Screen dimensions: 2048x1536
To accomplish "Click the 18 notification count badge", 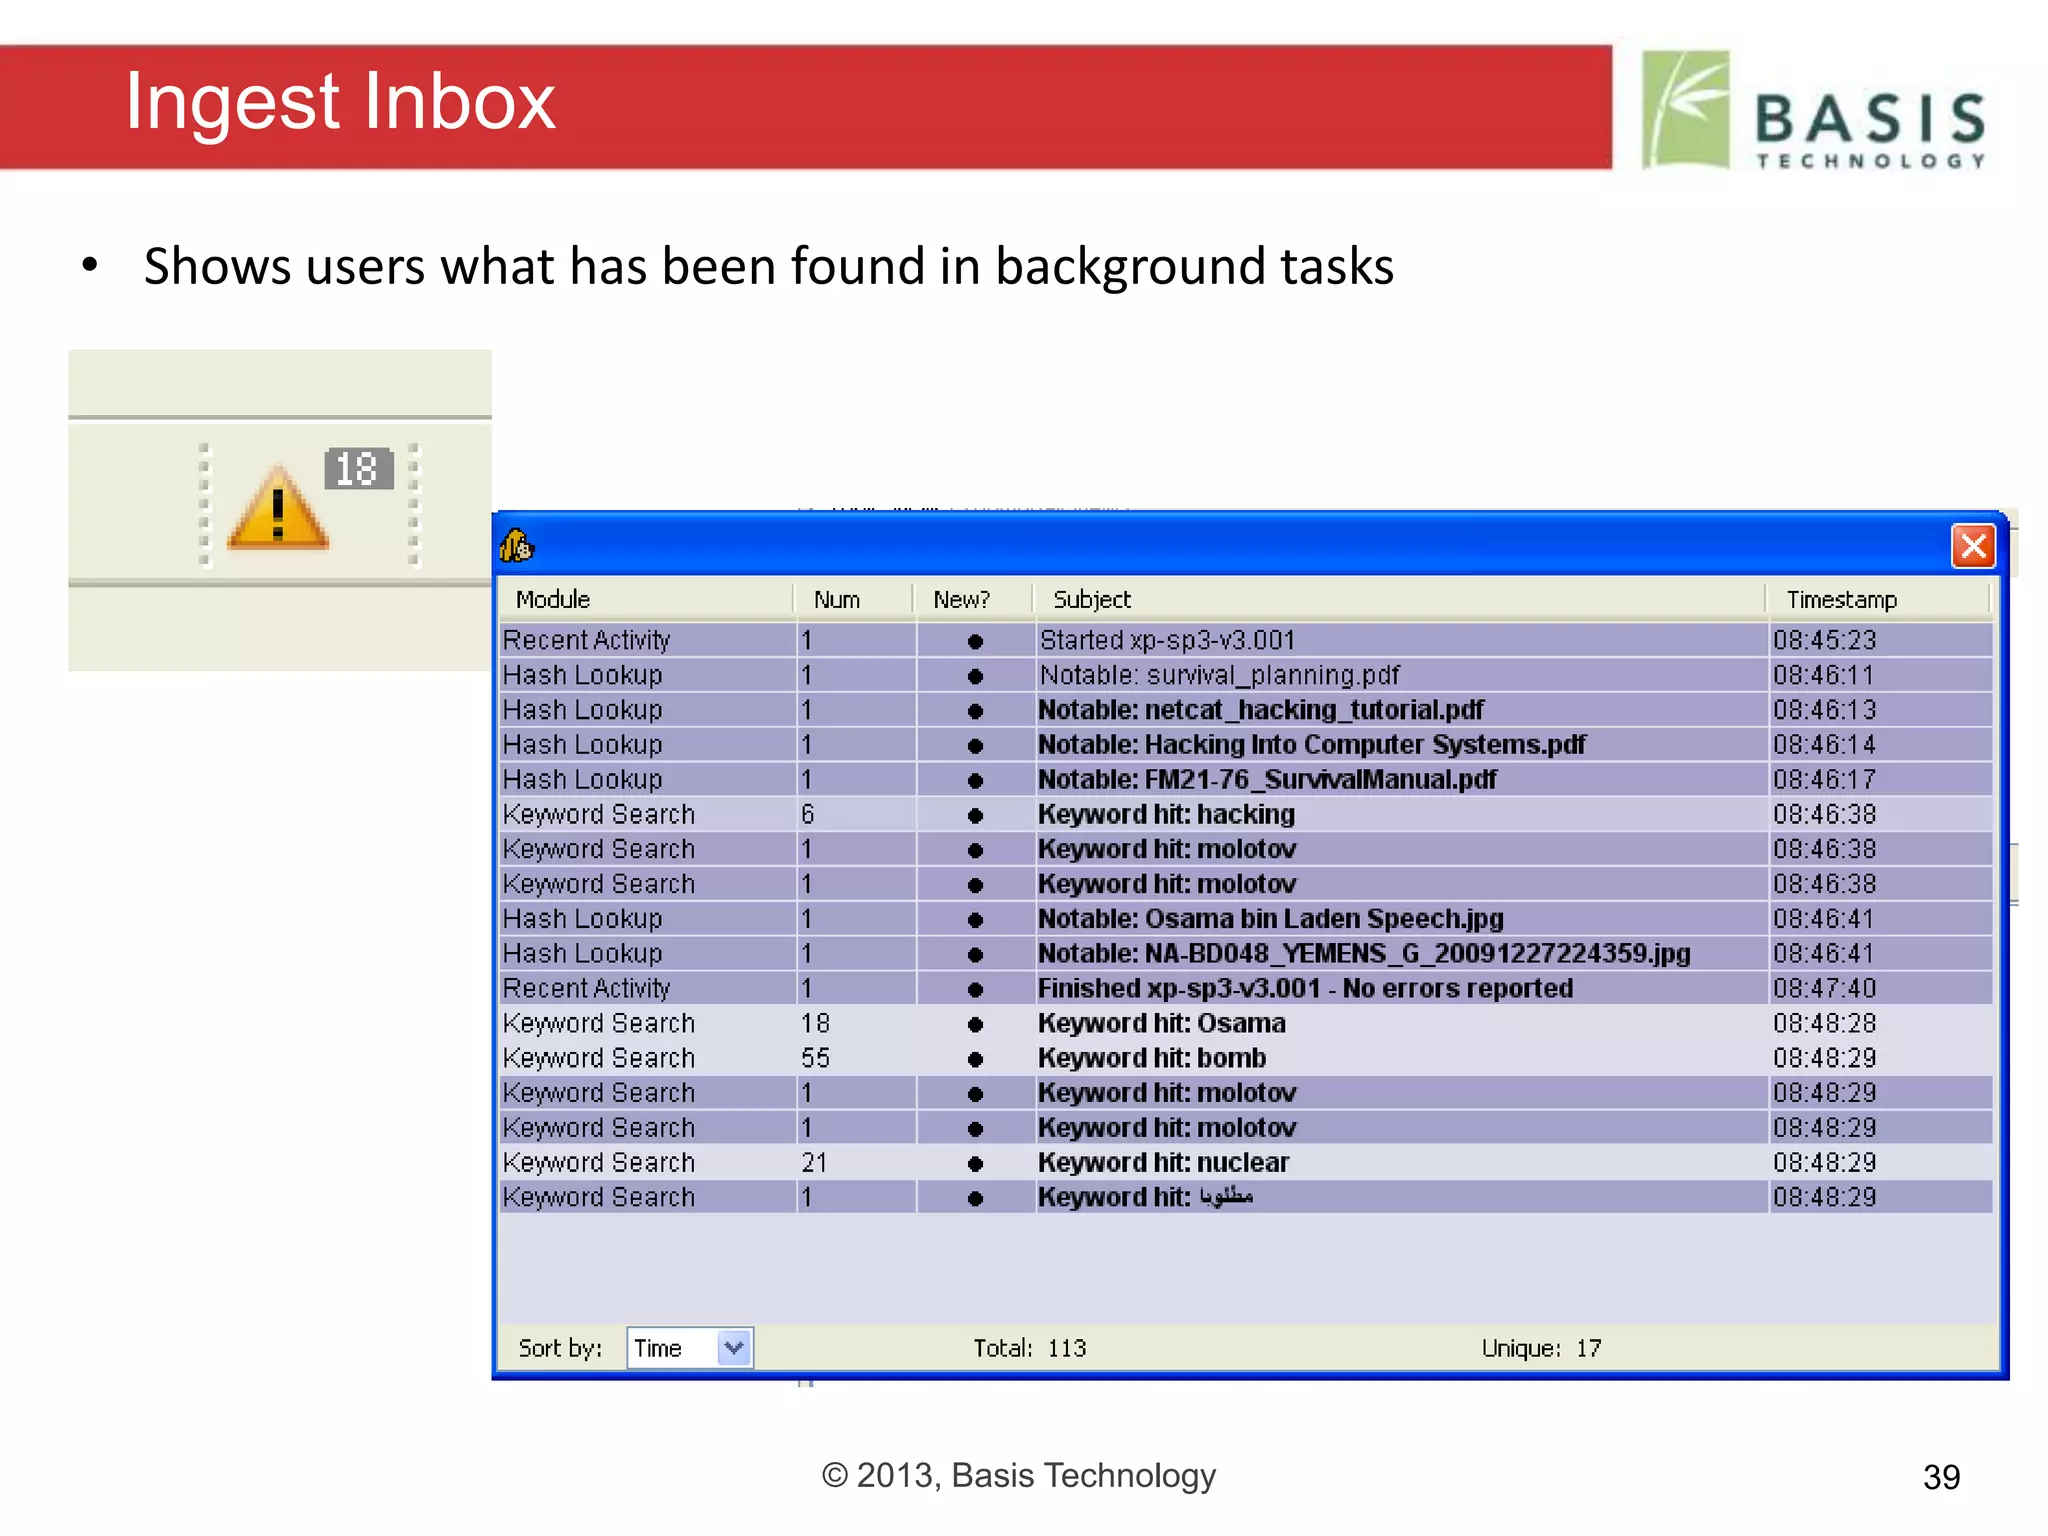I will point(358,469).
